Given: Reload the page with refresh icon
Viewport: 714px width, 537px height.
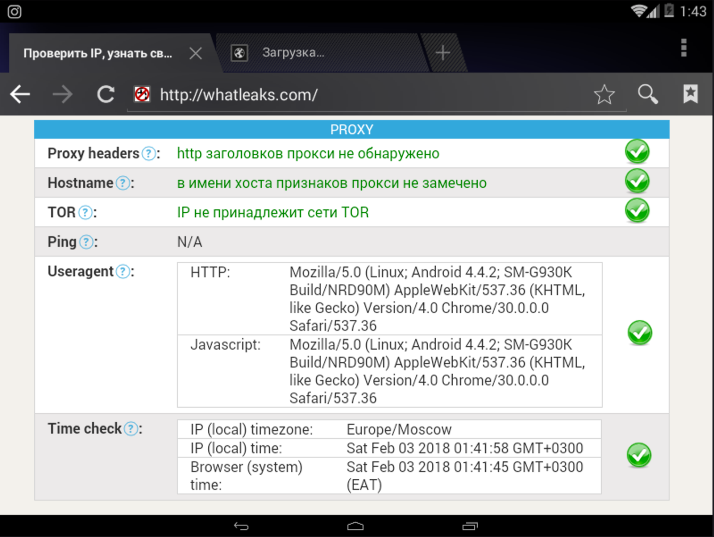Looking at the screenshot, I should pyautogui.click(x=105, y=94).
